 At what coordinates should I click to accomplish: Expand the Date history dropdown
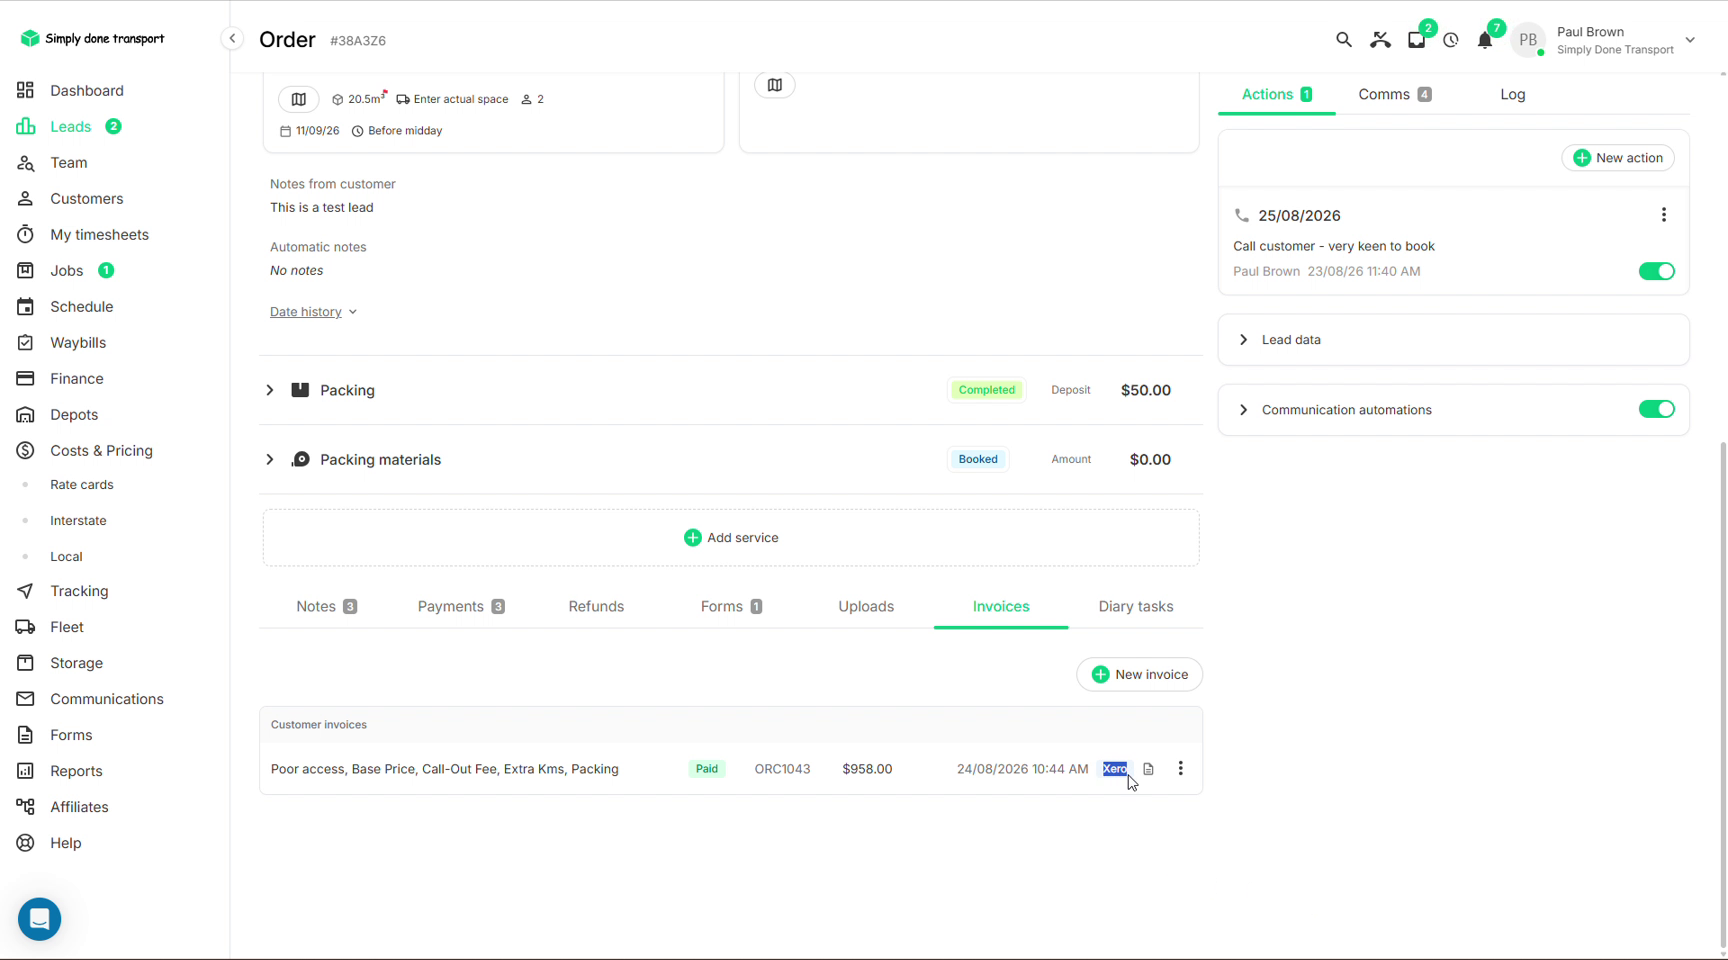tap(313, 312)
